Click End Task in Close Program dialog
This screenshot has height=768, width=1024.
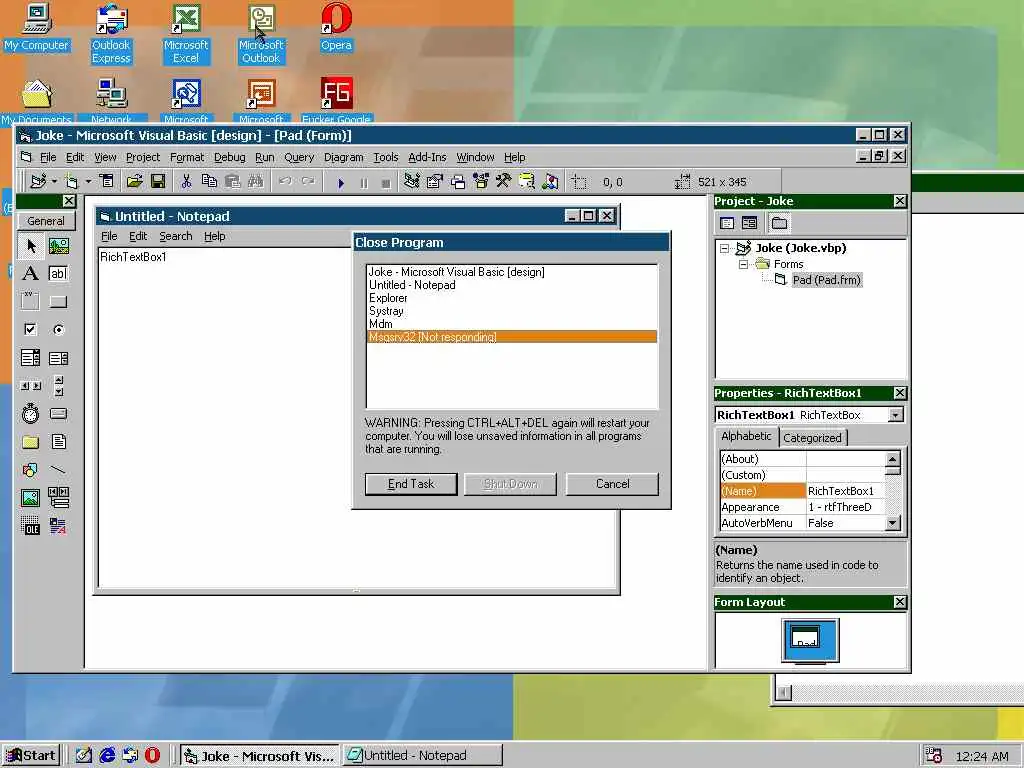411,484
